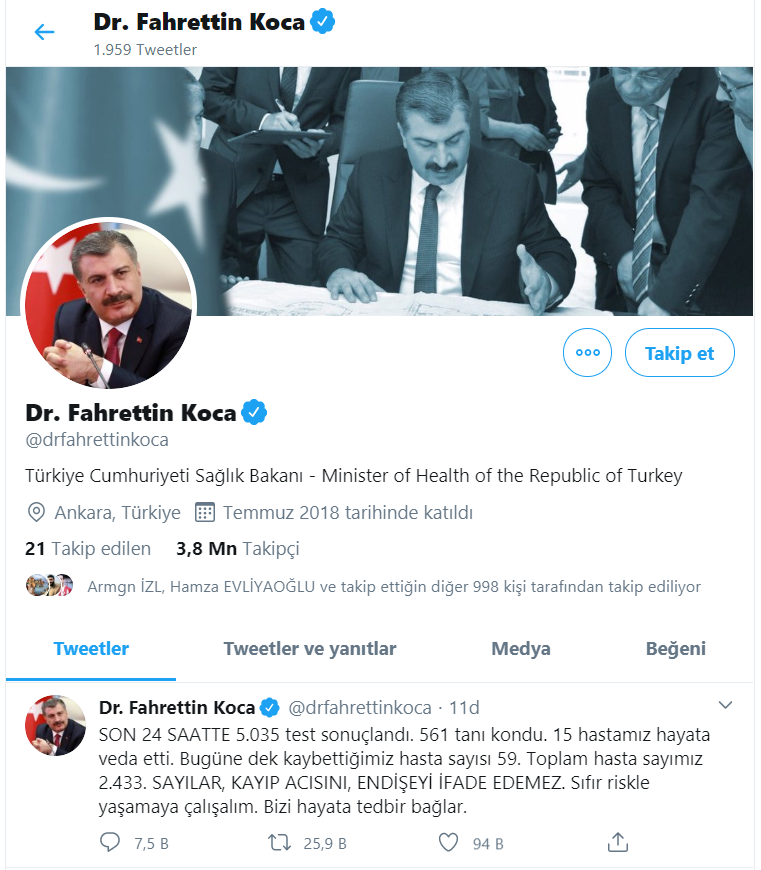Go back using the arrow icon
This screenshot has width=761, height=870.
44,32
